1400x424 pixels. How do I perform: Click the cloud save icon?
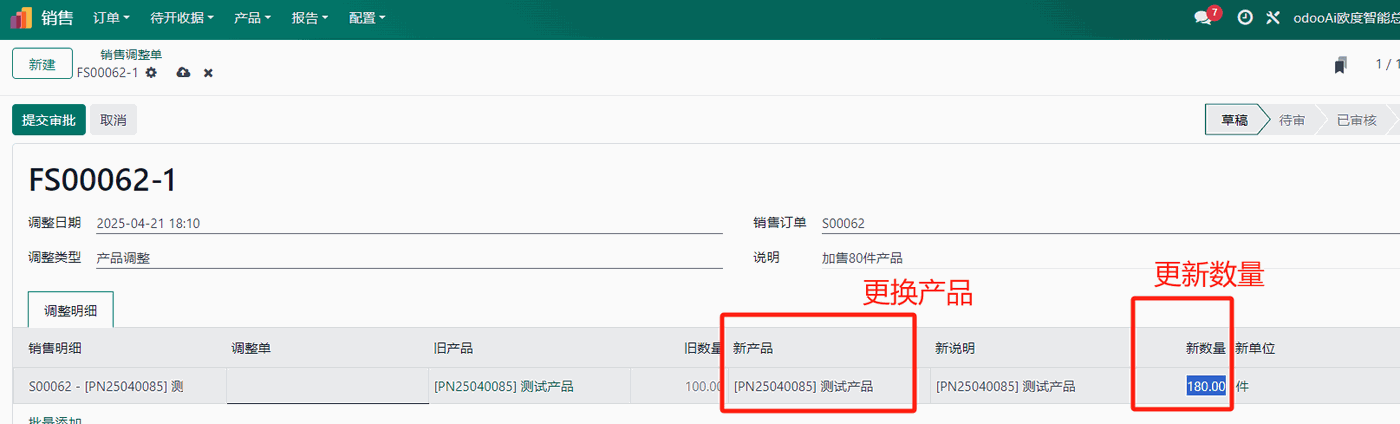click(183, 72)
